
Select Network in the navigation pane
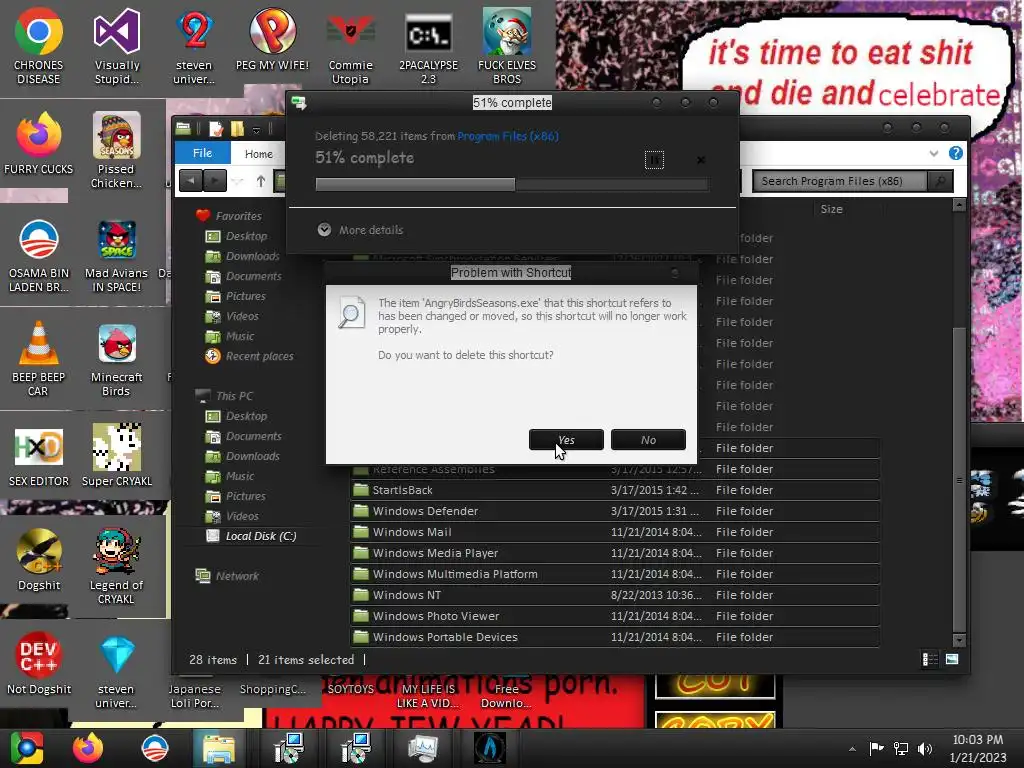click(227, 576)
